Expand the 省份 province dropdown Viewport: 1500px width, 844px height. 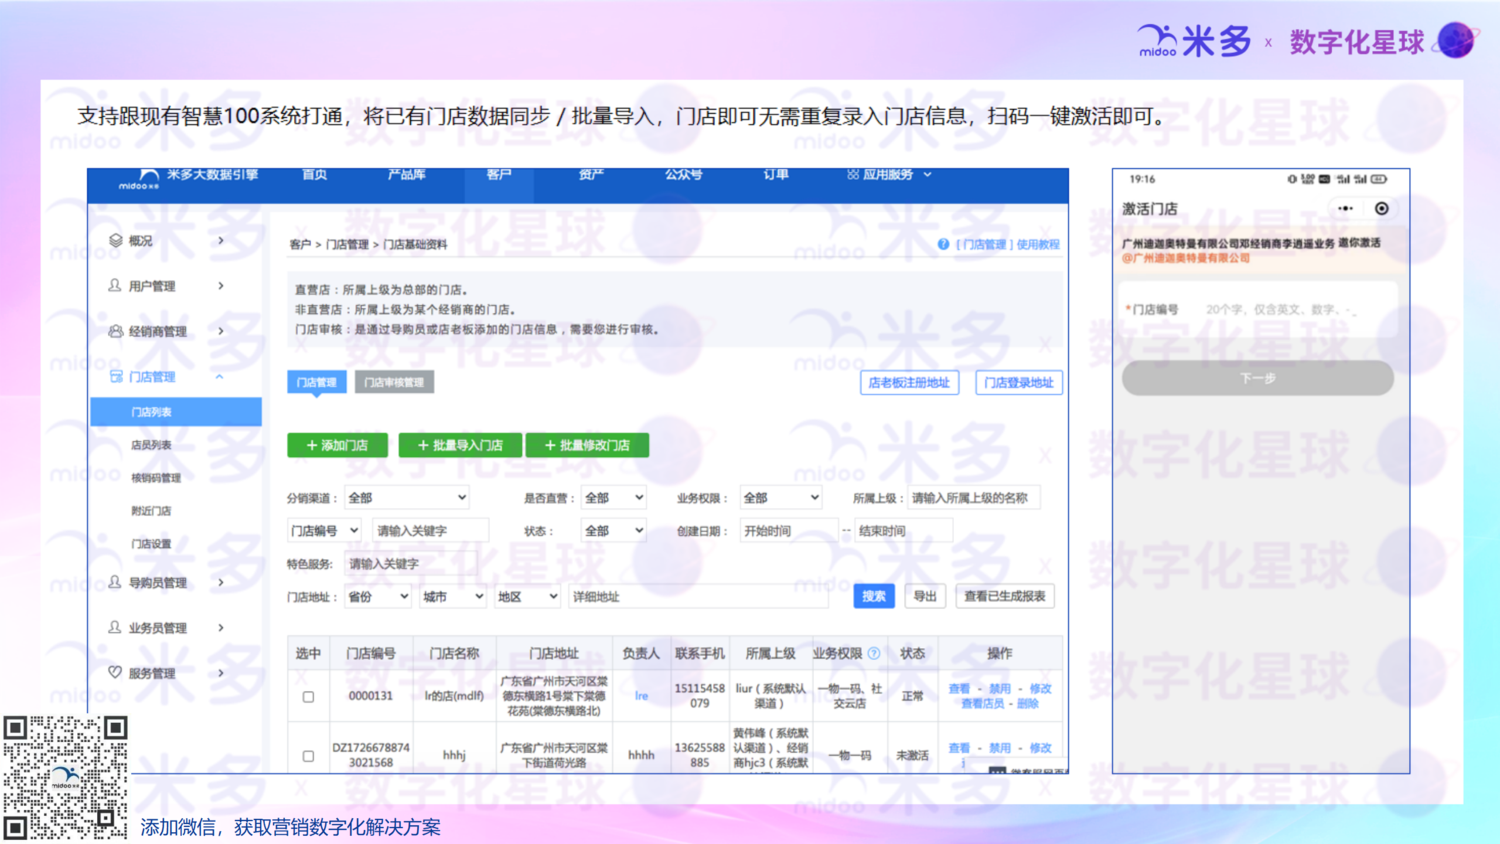(377, 597)
